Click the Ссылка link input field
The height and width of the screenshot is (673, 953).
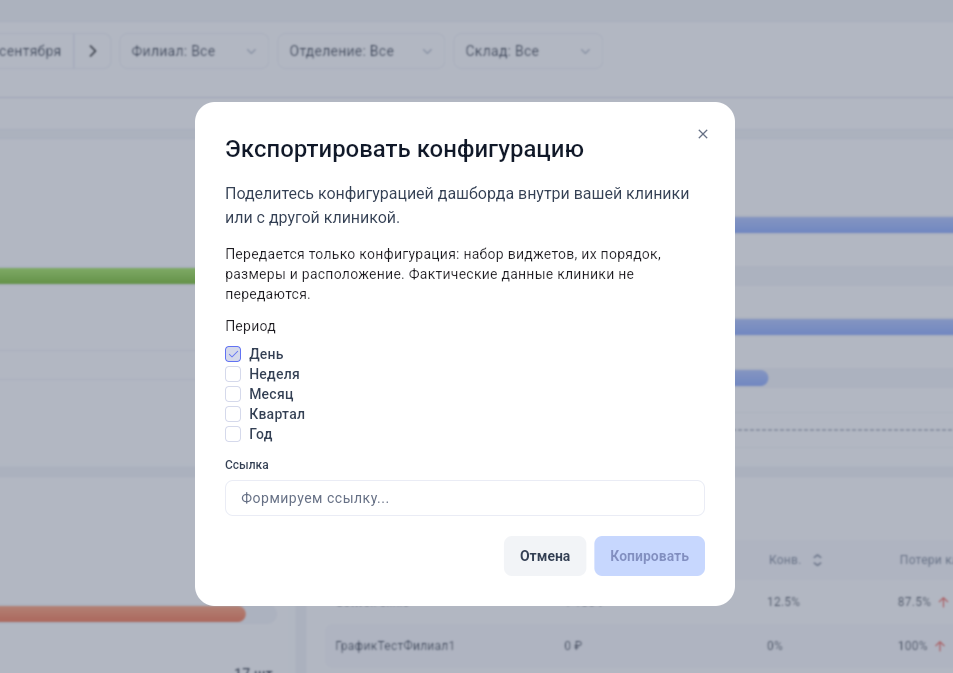pos(464,498)
